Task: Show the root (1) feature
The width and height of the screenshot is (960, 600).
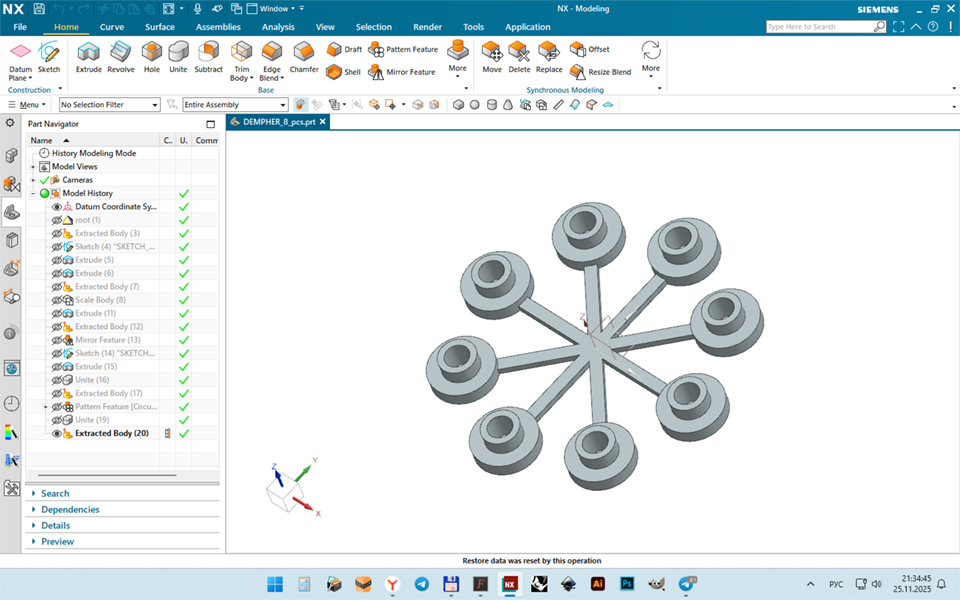Action: coord(57,220)
